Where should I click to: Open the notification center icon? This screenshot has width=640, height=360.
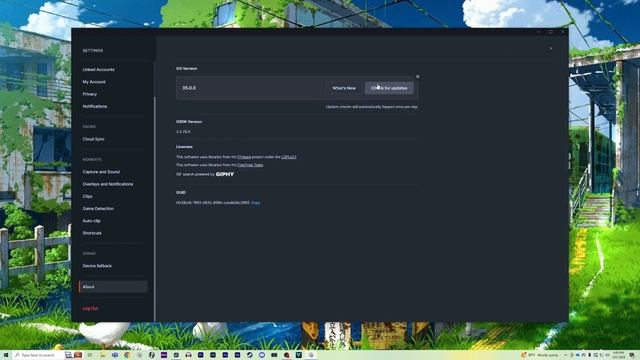(631, 355)
